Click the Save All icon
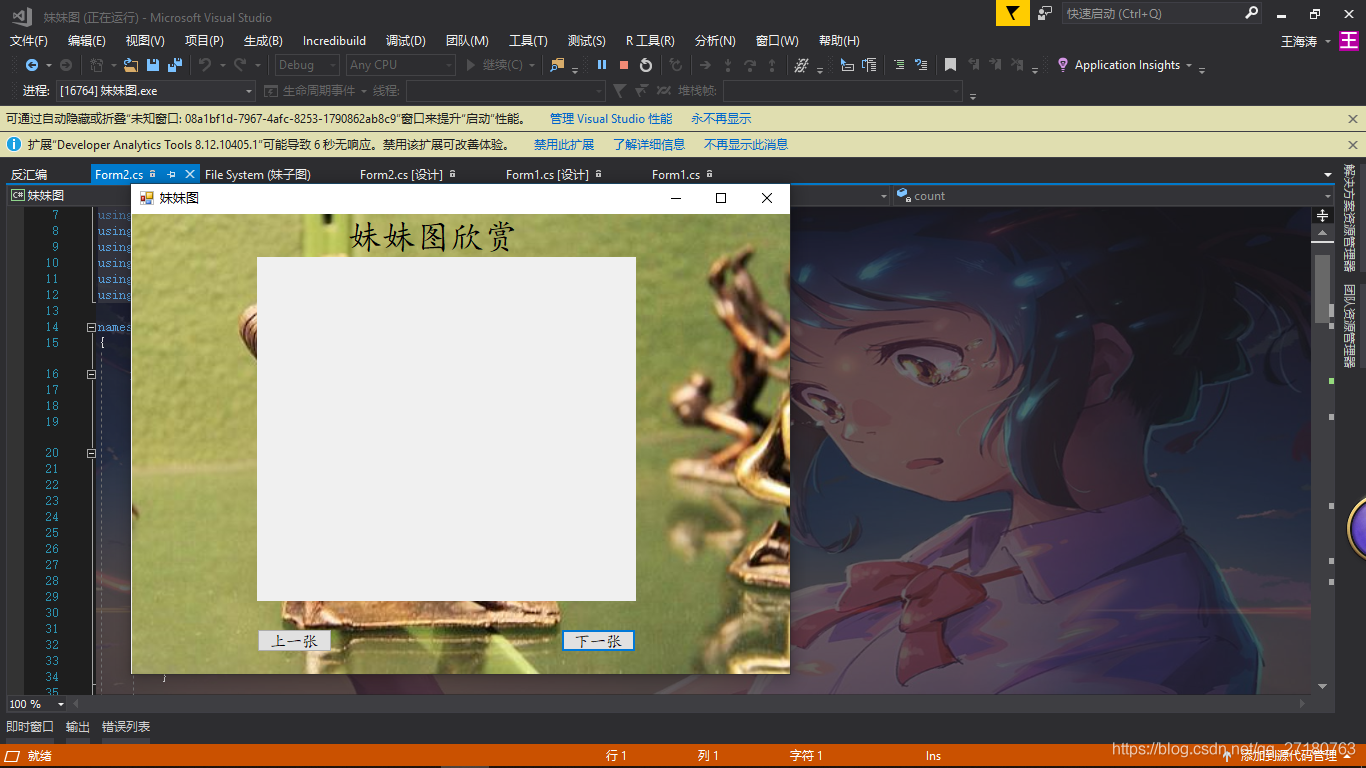1366x768 pixels. pyautogui.click(x=175, y=65)
